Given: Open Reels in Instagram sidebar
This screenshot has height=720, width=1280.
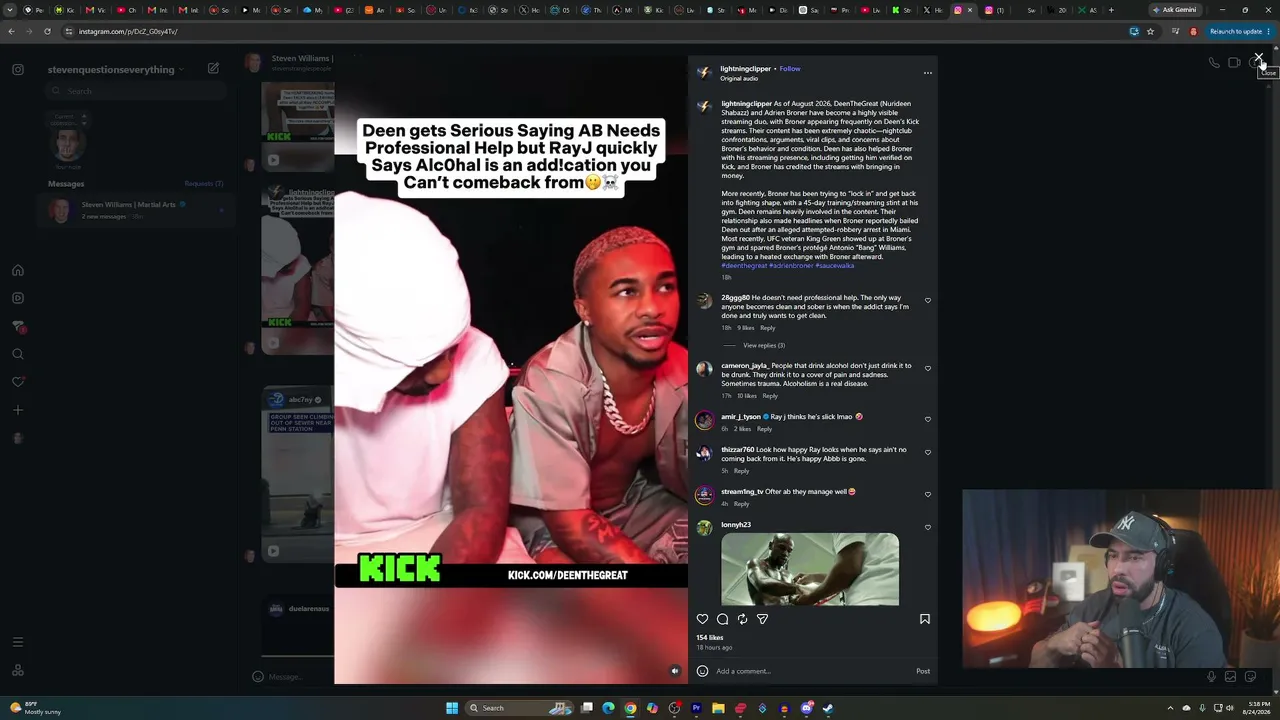Looking at the screenshot, I should (18, 298).
